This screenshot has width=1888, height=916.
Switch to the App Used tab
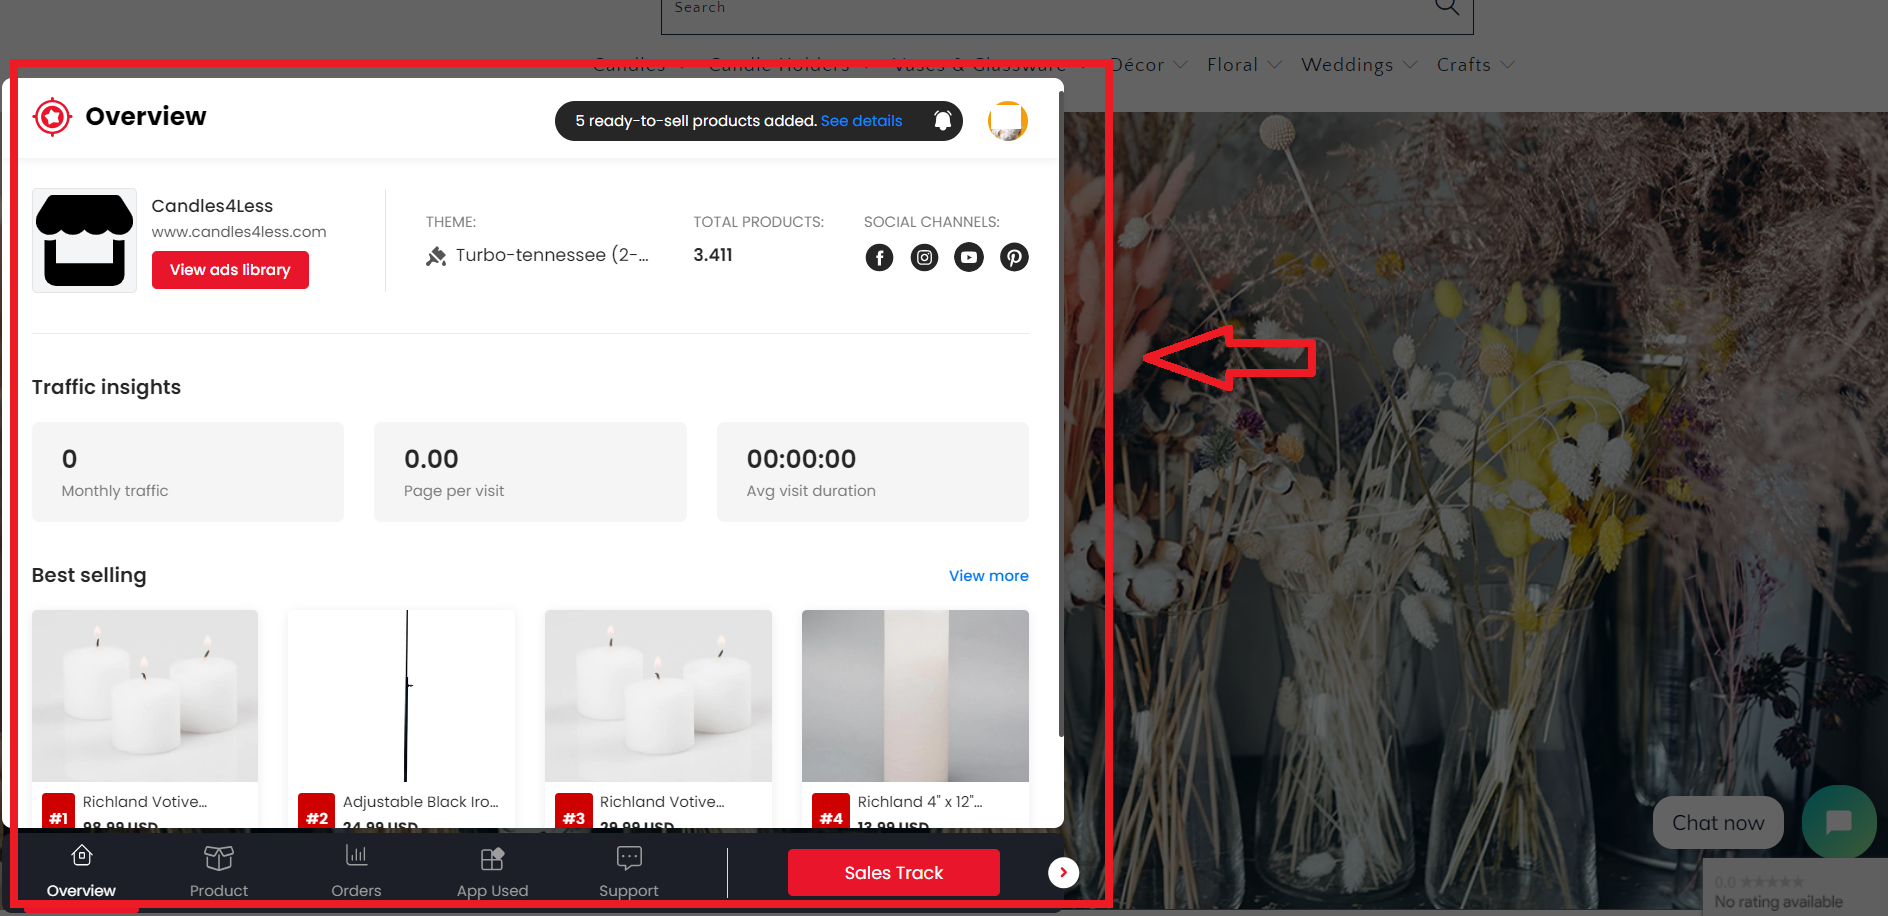(x=492, y=871)
